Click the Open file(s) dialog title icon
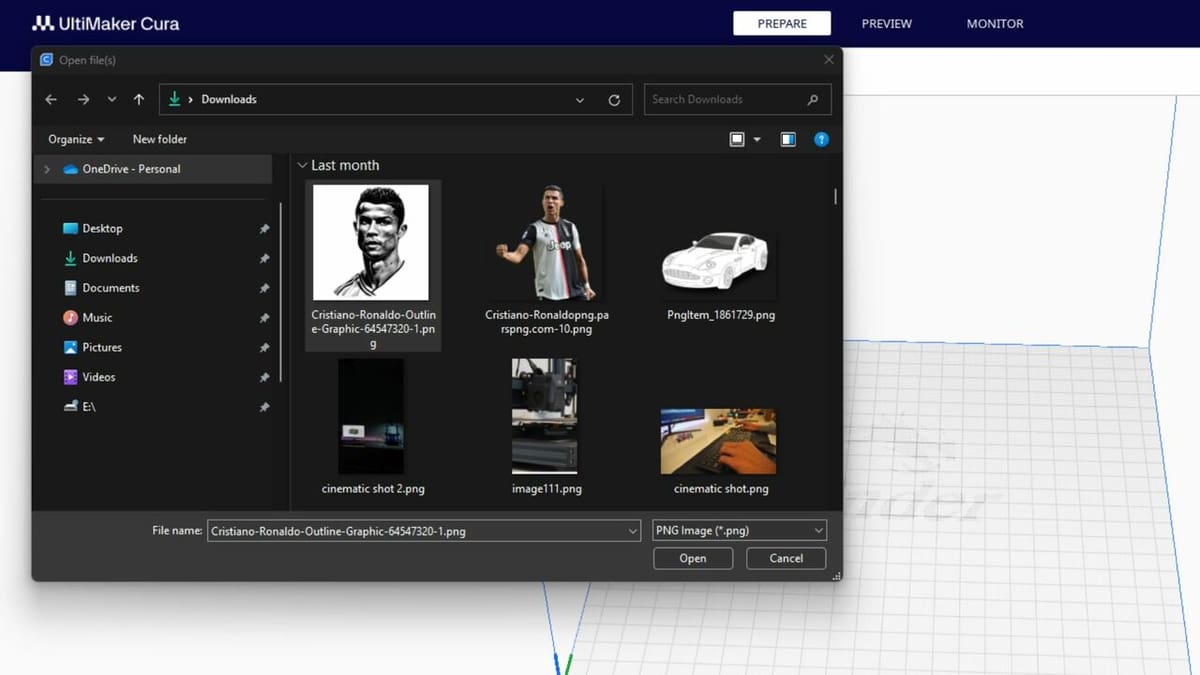This screenshot has width=1200, height=675. point(46,60)
